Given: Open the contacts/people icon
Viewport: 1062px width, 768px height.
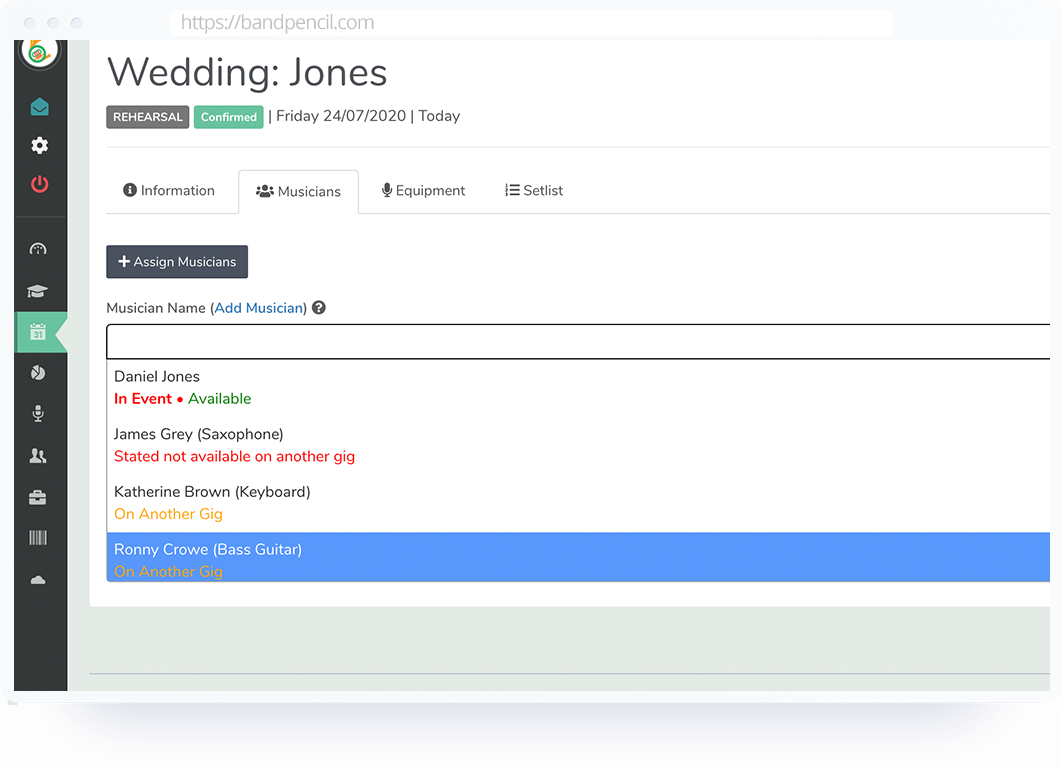Looking at the screenshot, I should coord(39,455).
